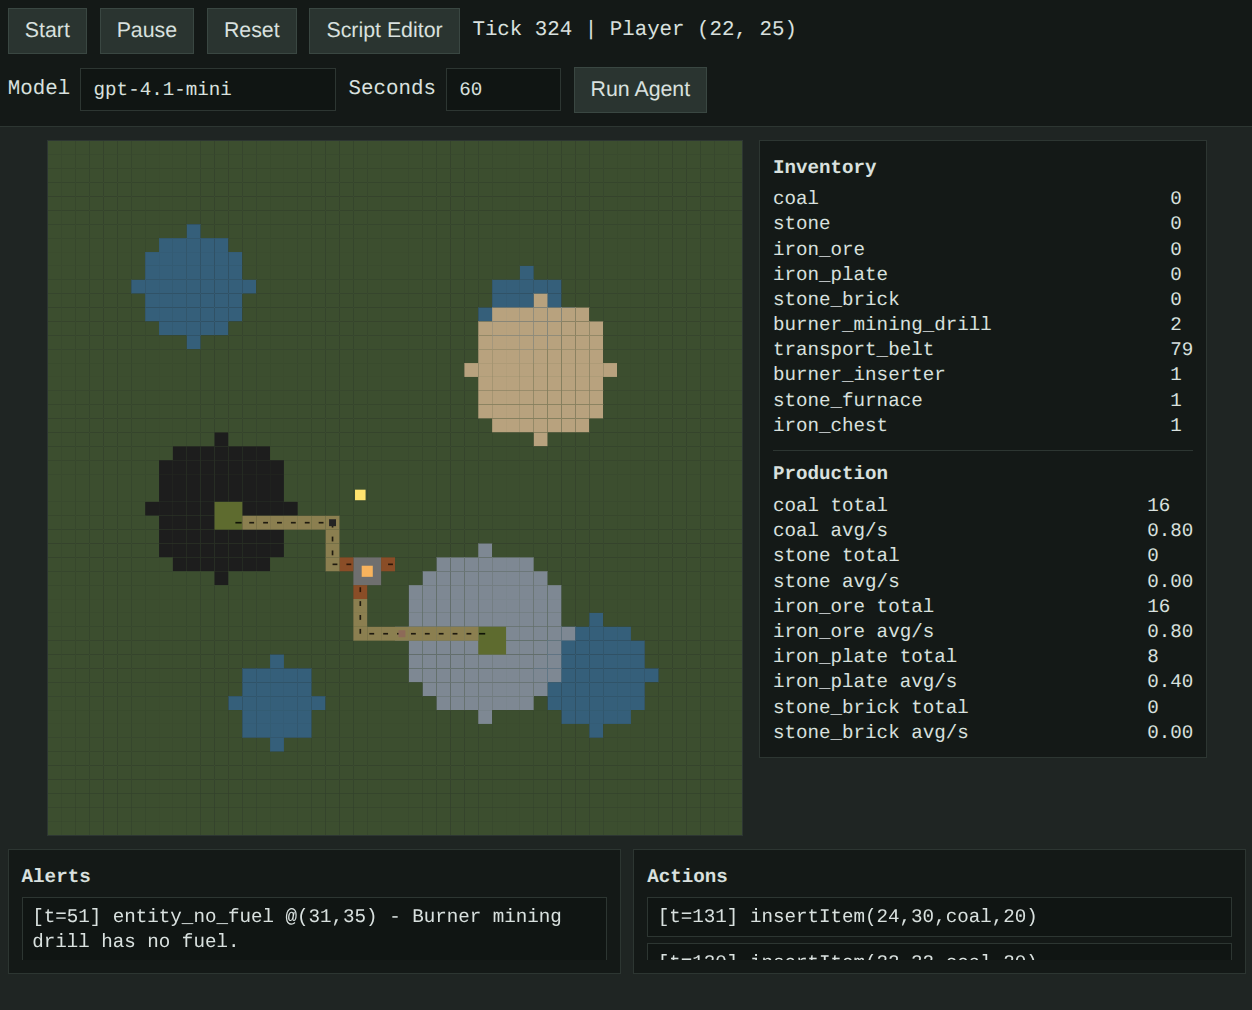This screenshot has height=1010, width=1252.
Task: Select the burner inserter below the furnace
Action: pyautogui.click(x=360, y=592)
